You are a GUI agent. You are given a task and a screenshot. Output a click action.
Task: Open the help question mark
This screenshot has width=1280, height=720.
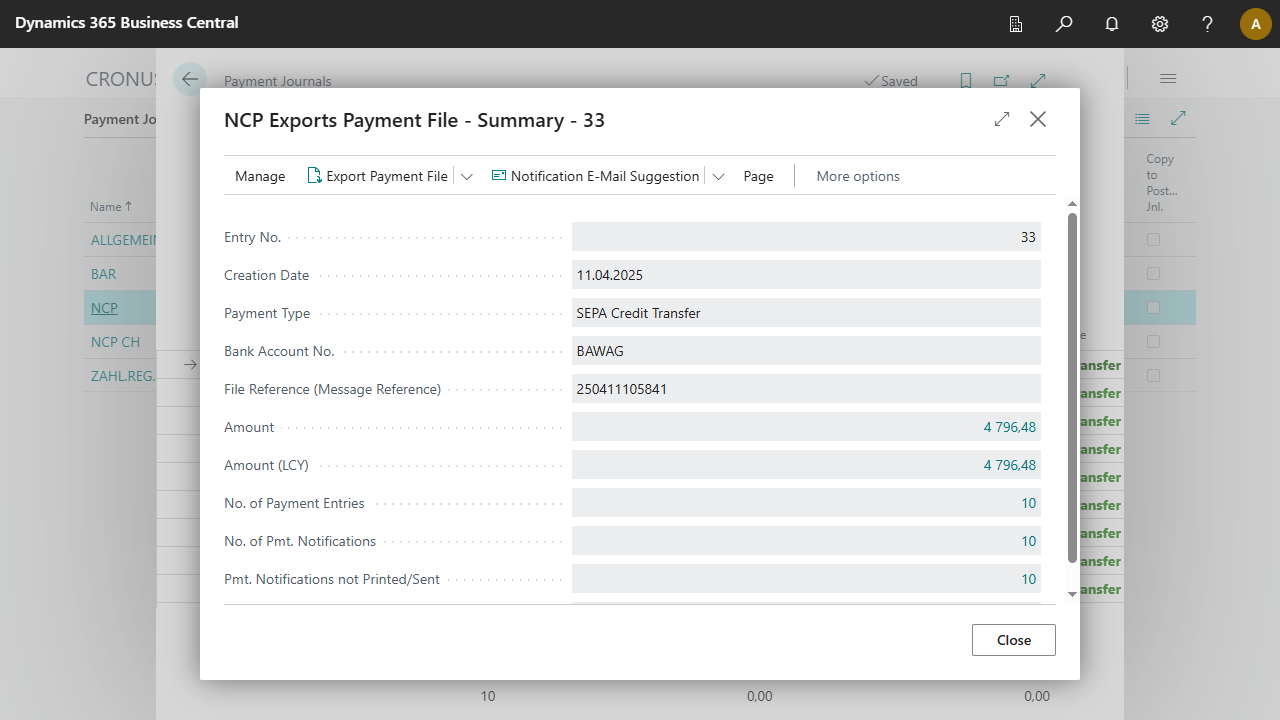(1208, 24)
